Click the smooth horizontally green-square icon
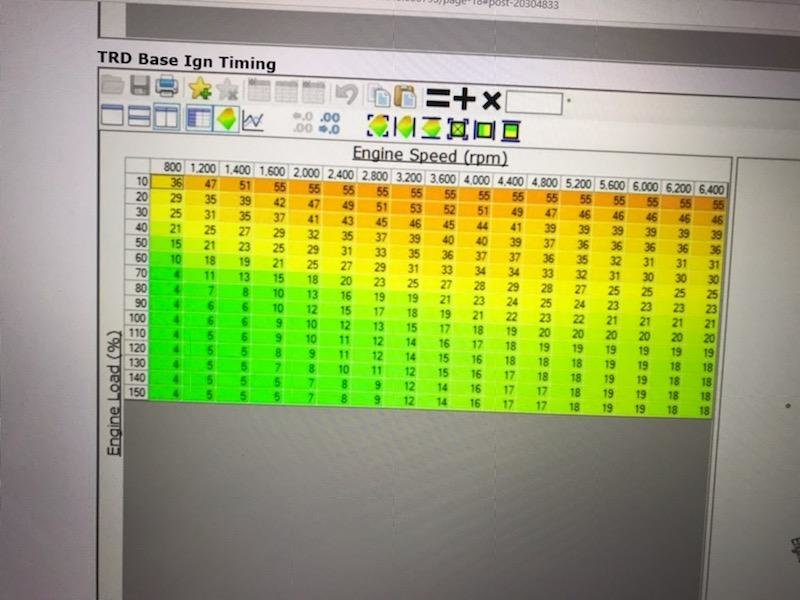This screenshot has width=800, height=600. (x=484, y=131)
